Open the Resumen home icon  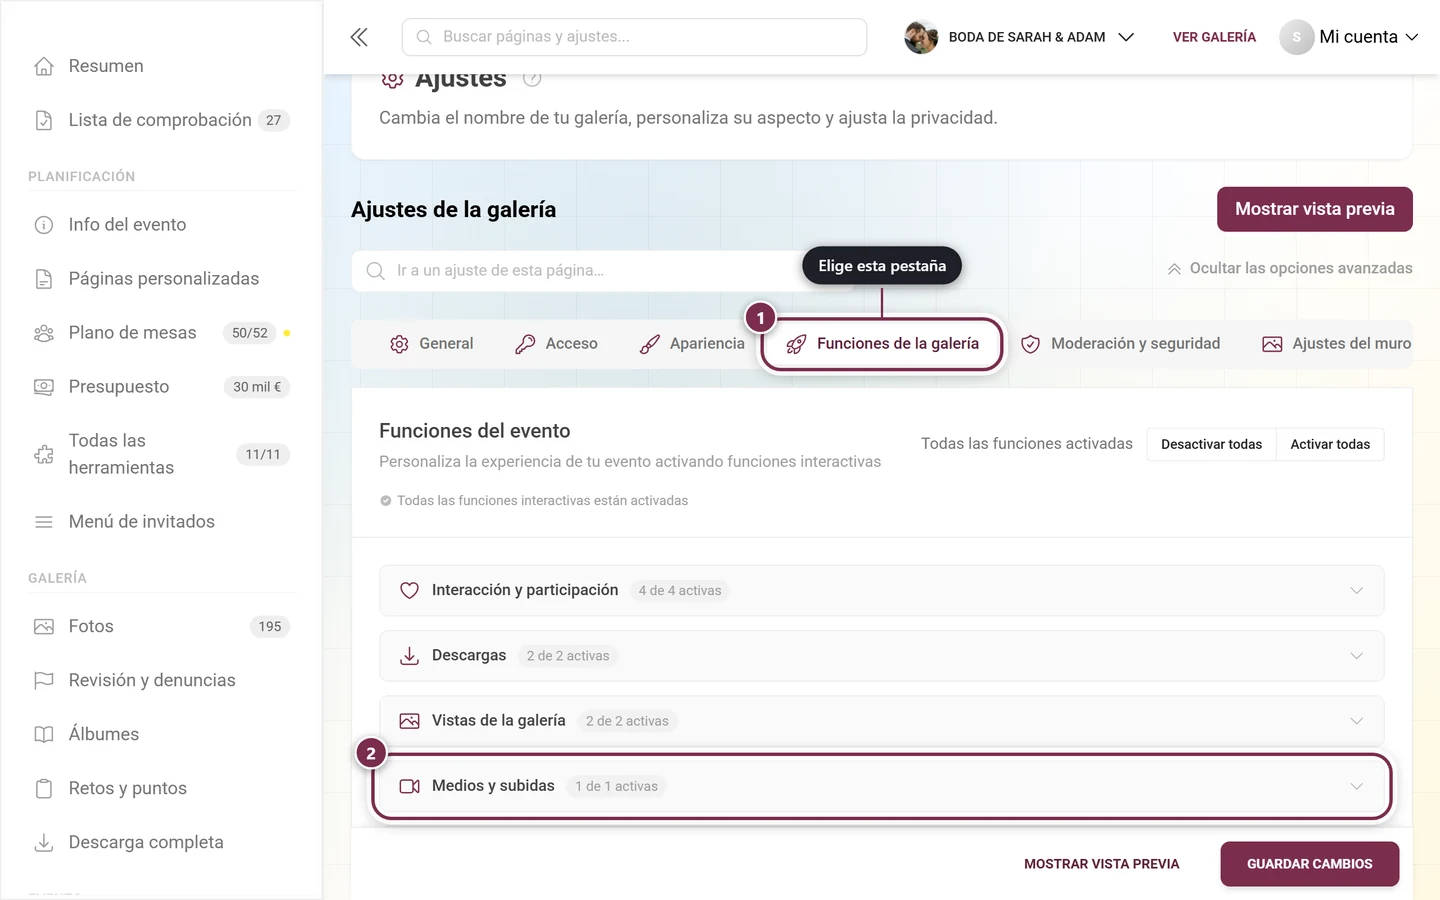(x=44, y=66)
